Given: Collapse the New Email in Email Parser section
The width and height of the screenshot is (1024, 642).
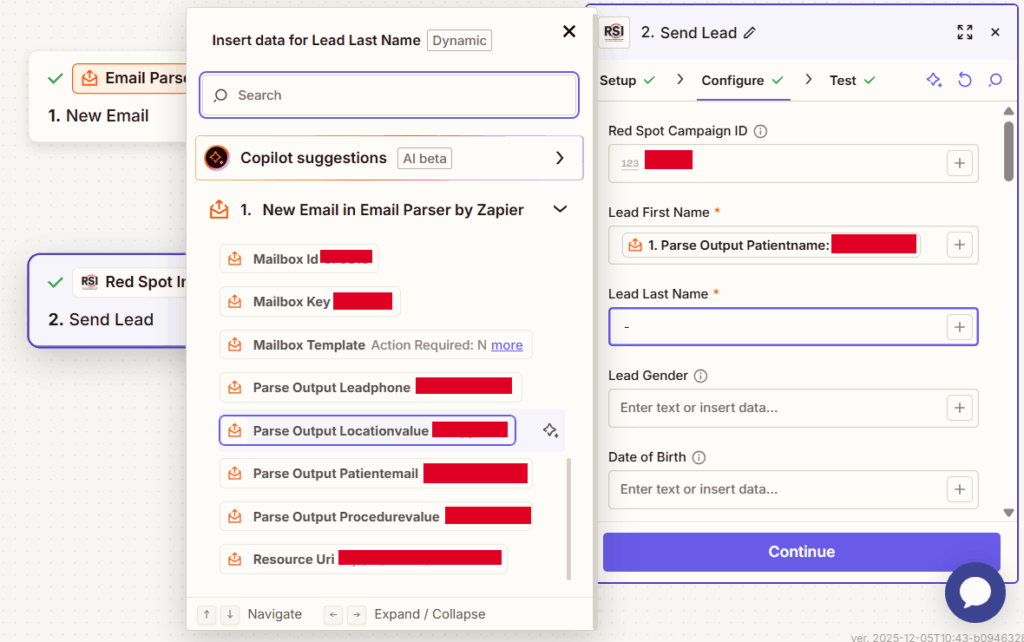Looking at the screenshot, I should [560, 209].
